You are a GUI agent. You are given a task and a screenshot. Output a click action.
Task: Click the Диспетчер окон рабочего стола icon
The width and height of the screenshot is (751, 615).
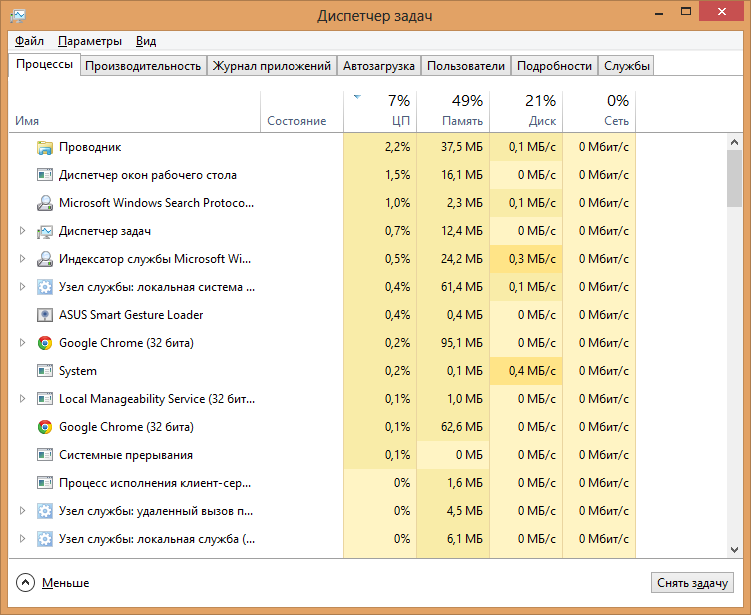click(45, 175)
